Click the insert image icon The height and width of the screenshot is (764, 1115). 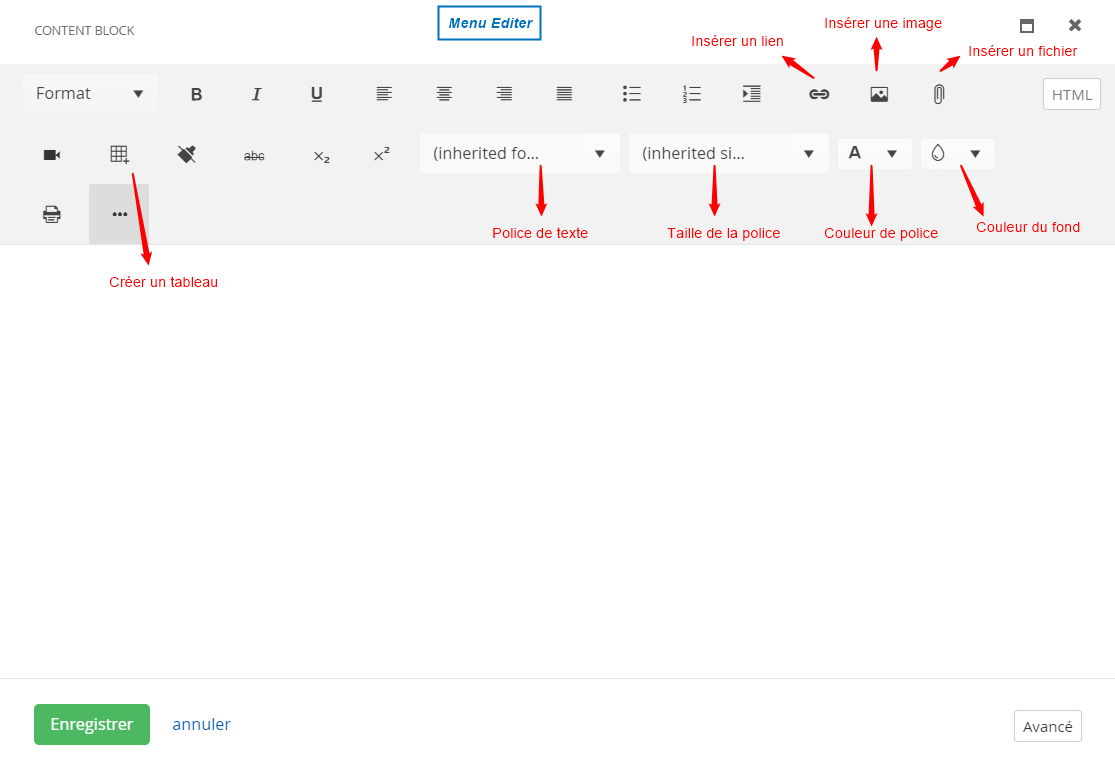[x=879, y=94]
